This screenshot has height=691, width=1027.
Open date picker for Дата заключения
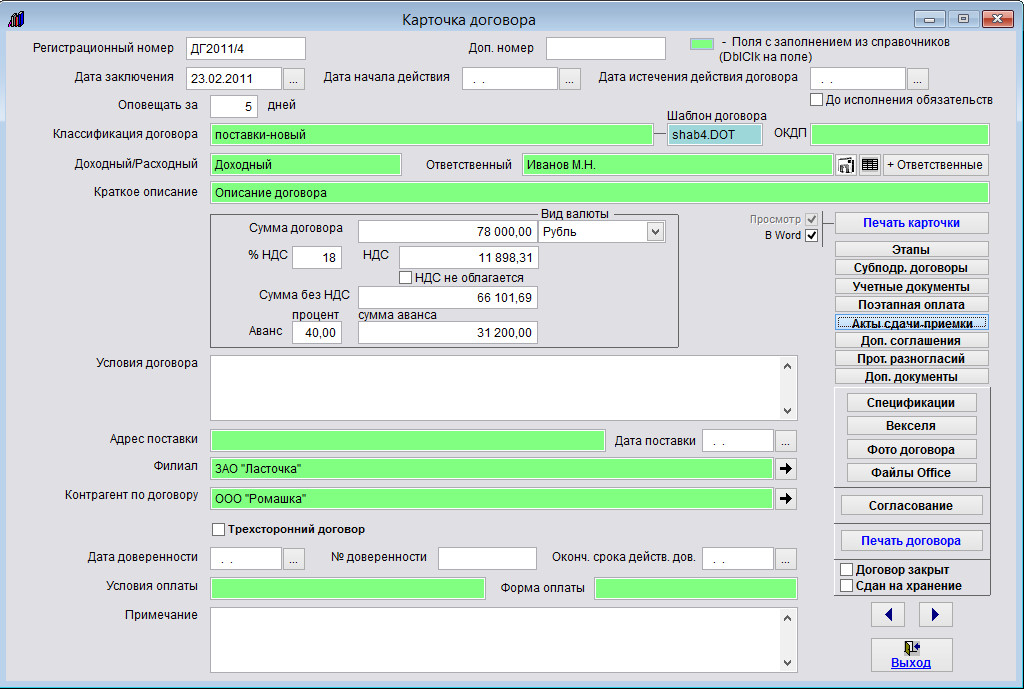point(293,78)
